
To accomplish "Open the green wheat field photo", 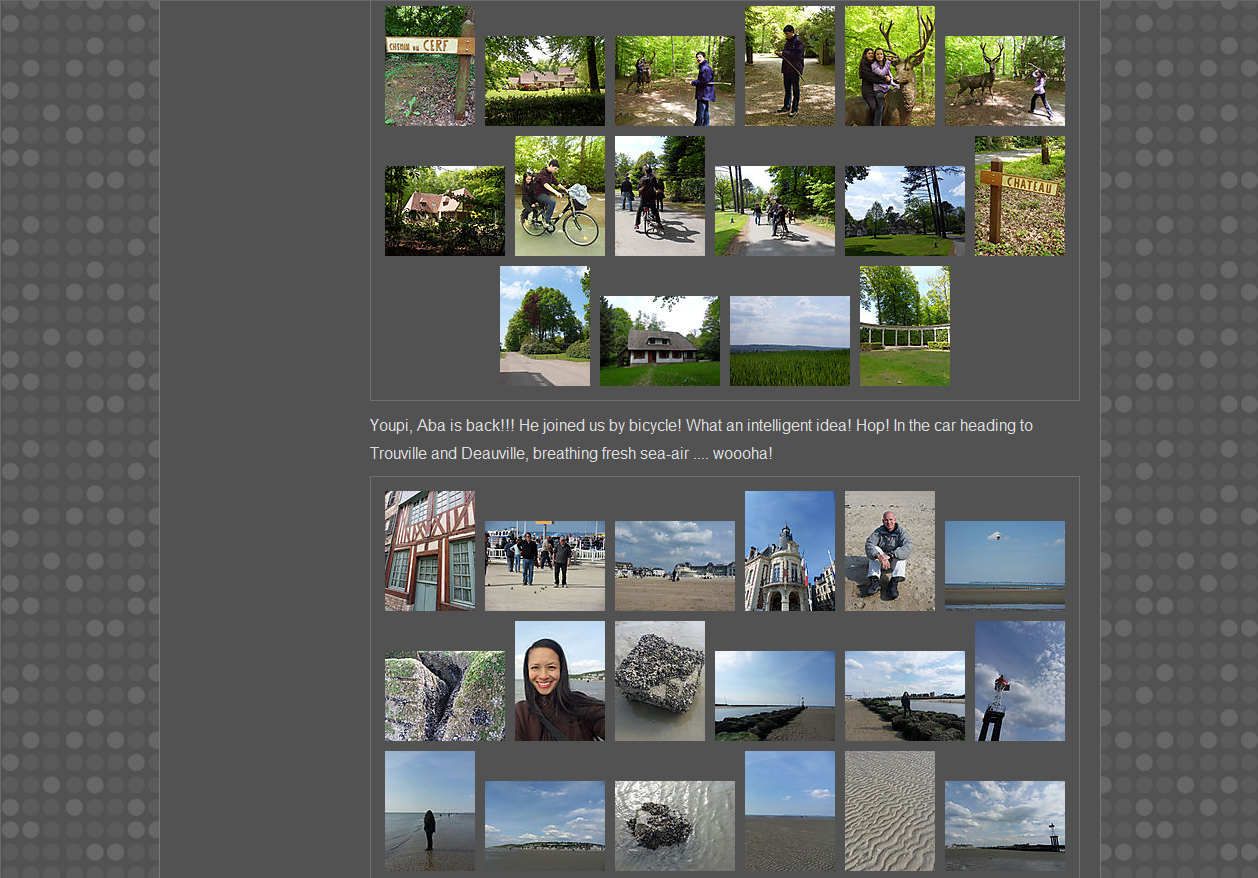I will (x=789, y=341).
